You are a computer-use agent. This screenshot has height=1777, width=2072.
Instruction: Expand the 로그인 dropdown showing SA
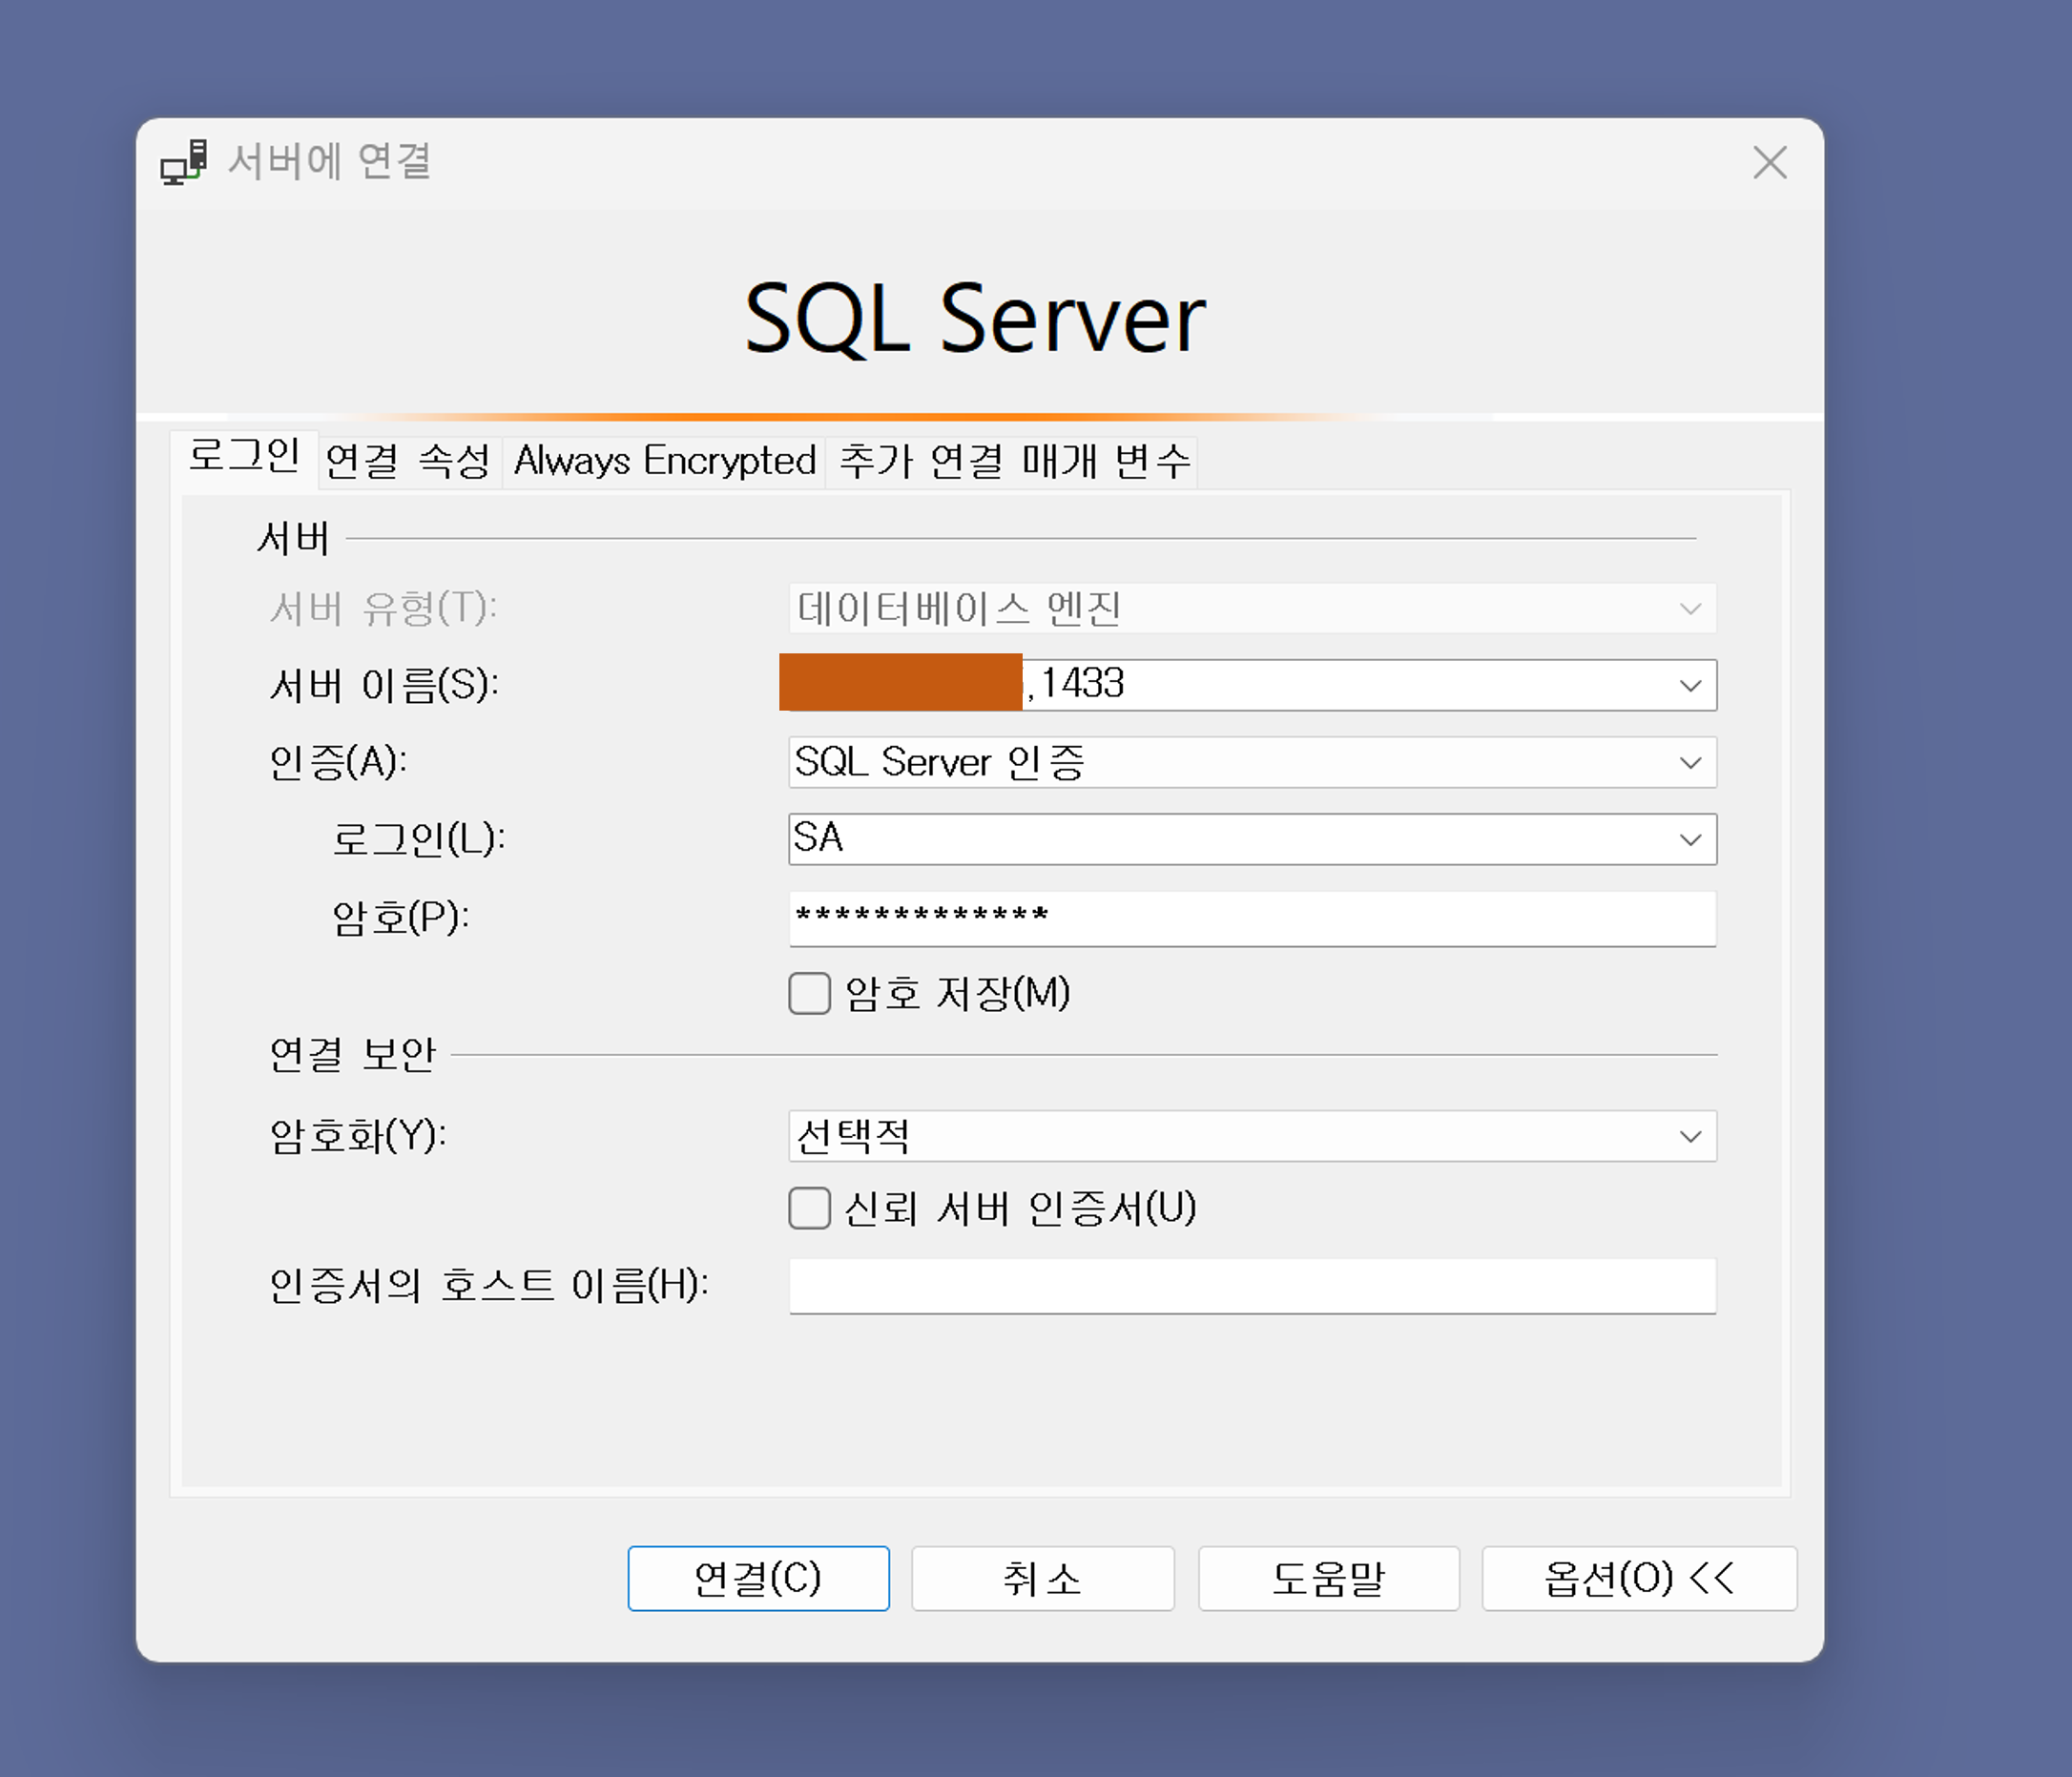(1252, 839)
